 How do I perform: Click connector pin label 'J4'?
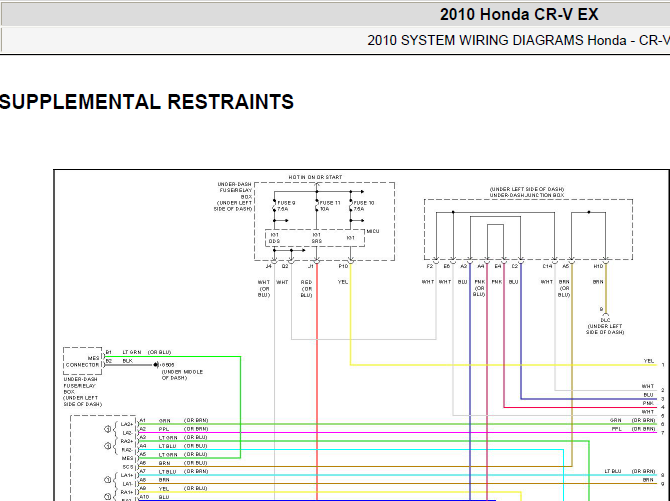coord(268,266)
